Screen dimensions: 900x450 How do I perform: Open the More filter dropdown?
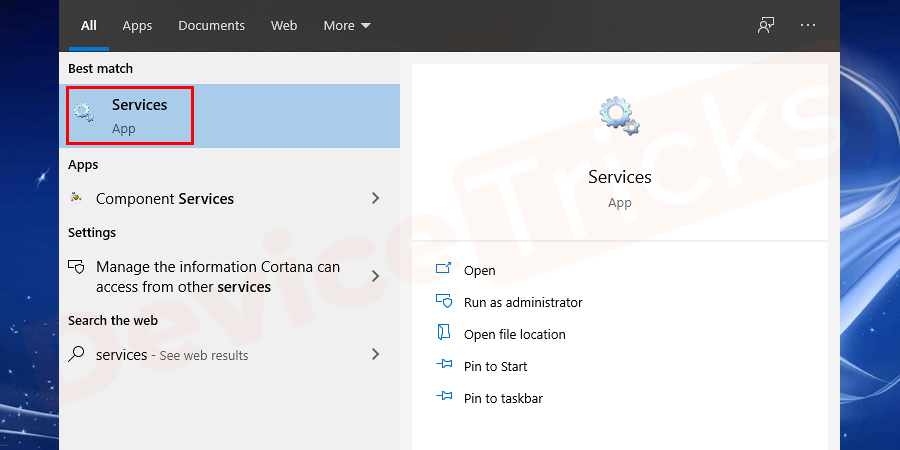(347, 26)
